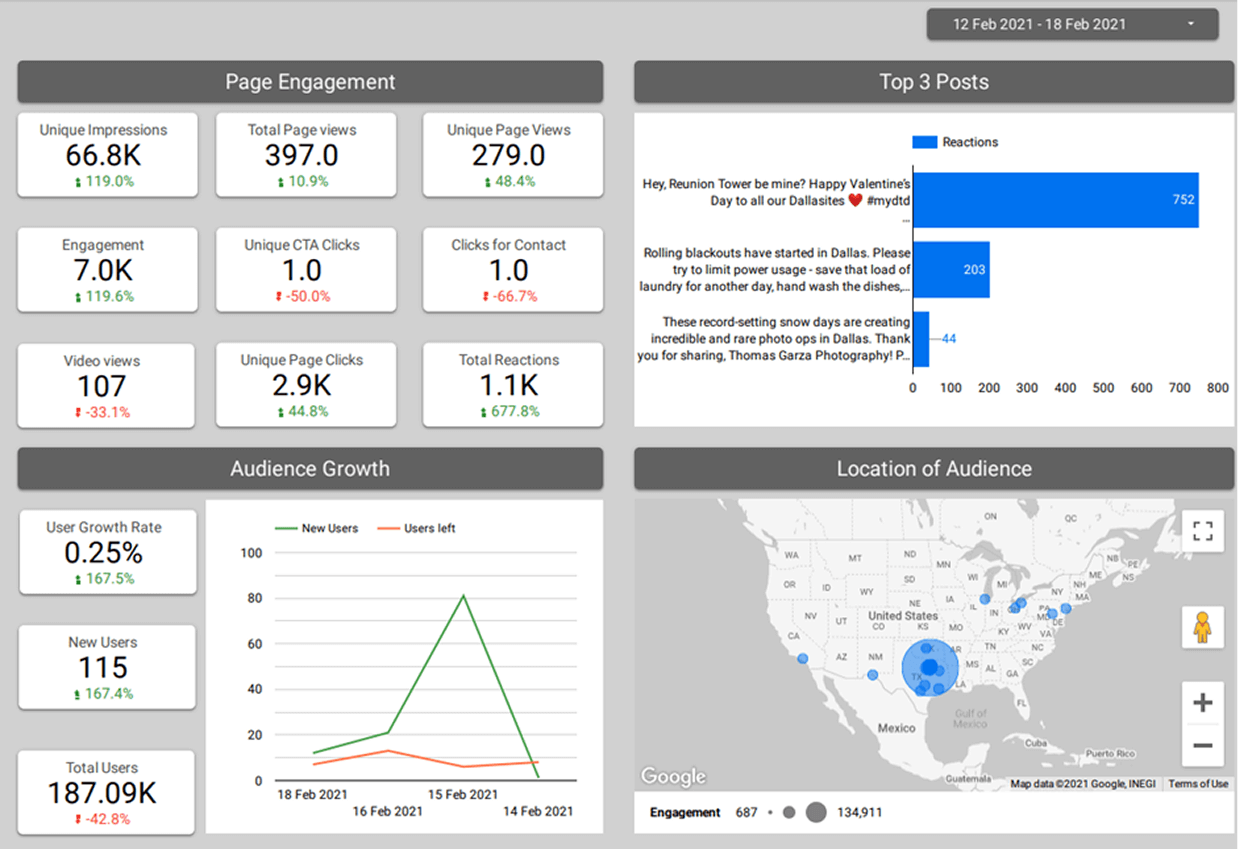Toggle Reactions legend in Top 3 Posts
This screenshot has width=1238, height=849.
tap(955, 142)
